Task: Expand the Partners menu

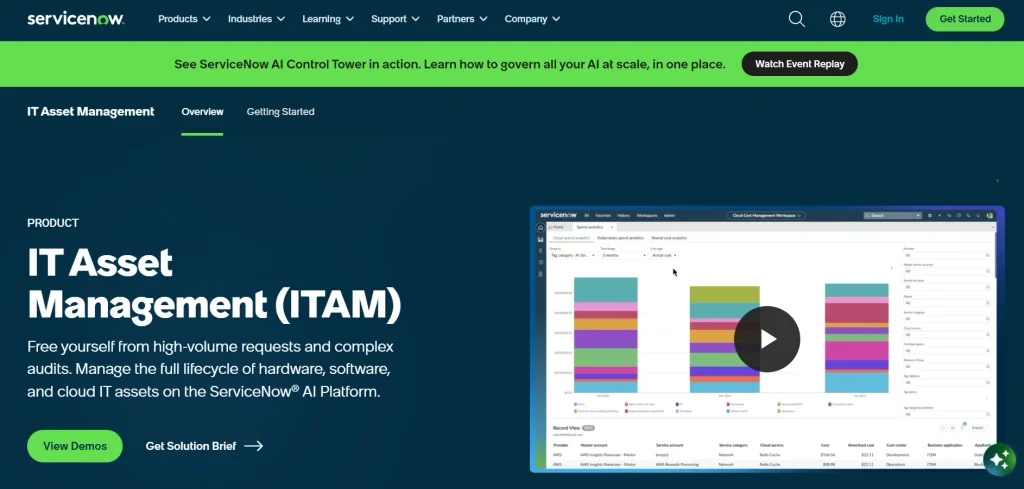Action: click(x=462, y=19)
